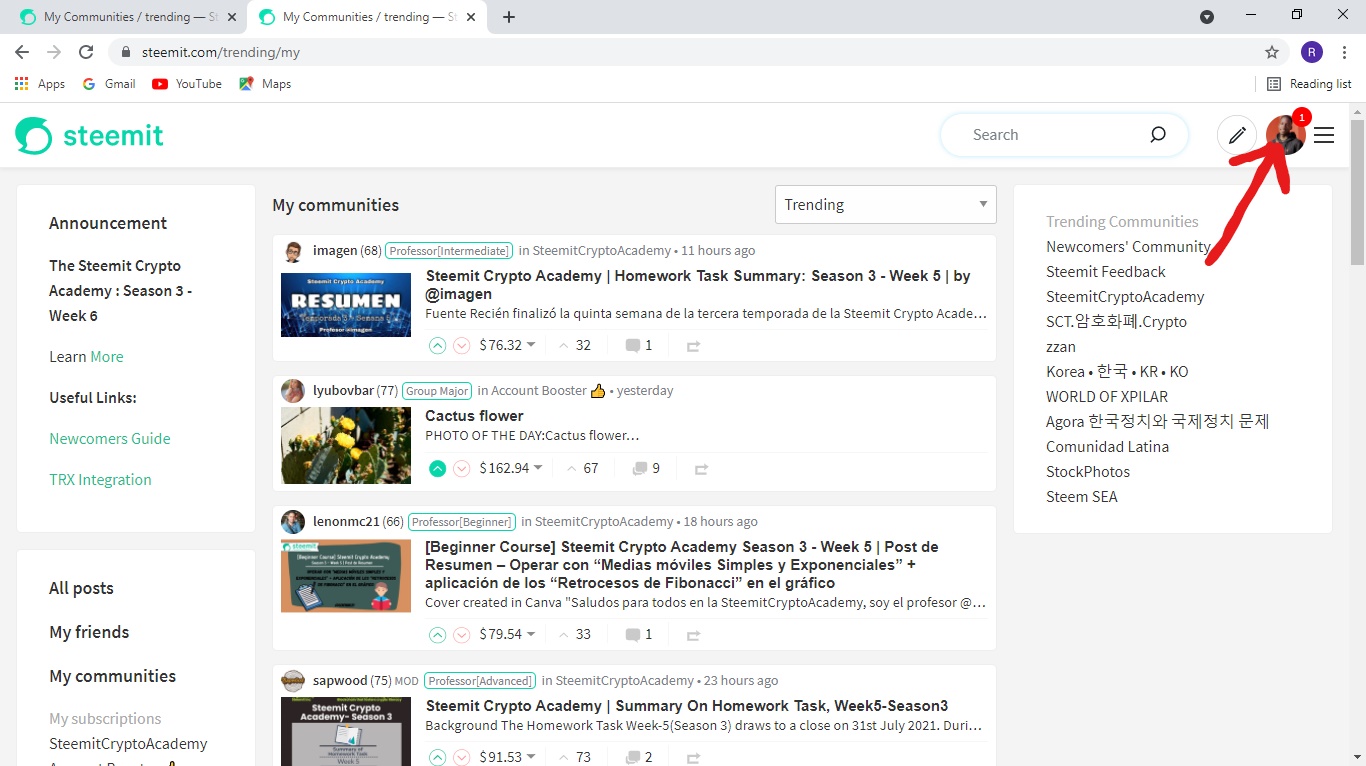Open the Apps shortcut in bookmarks bar

coord(40,84)
